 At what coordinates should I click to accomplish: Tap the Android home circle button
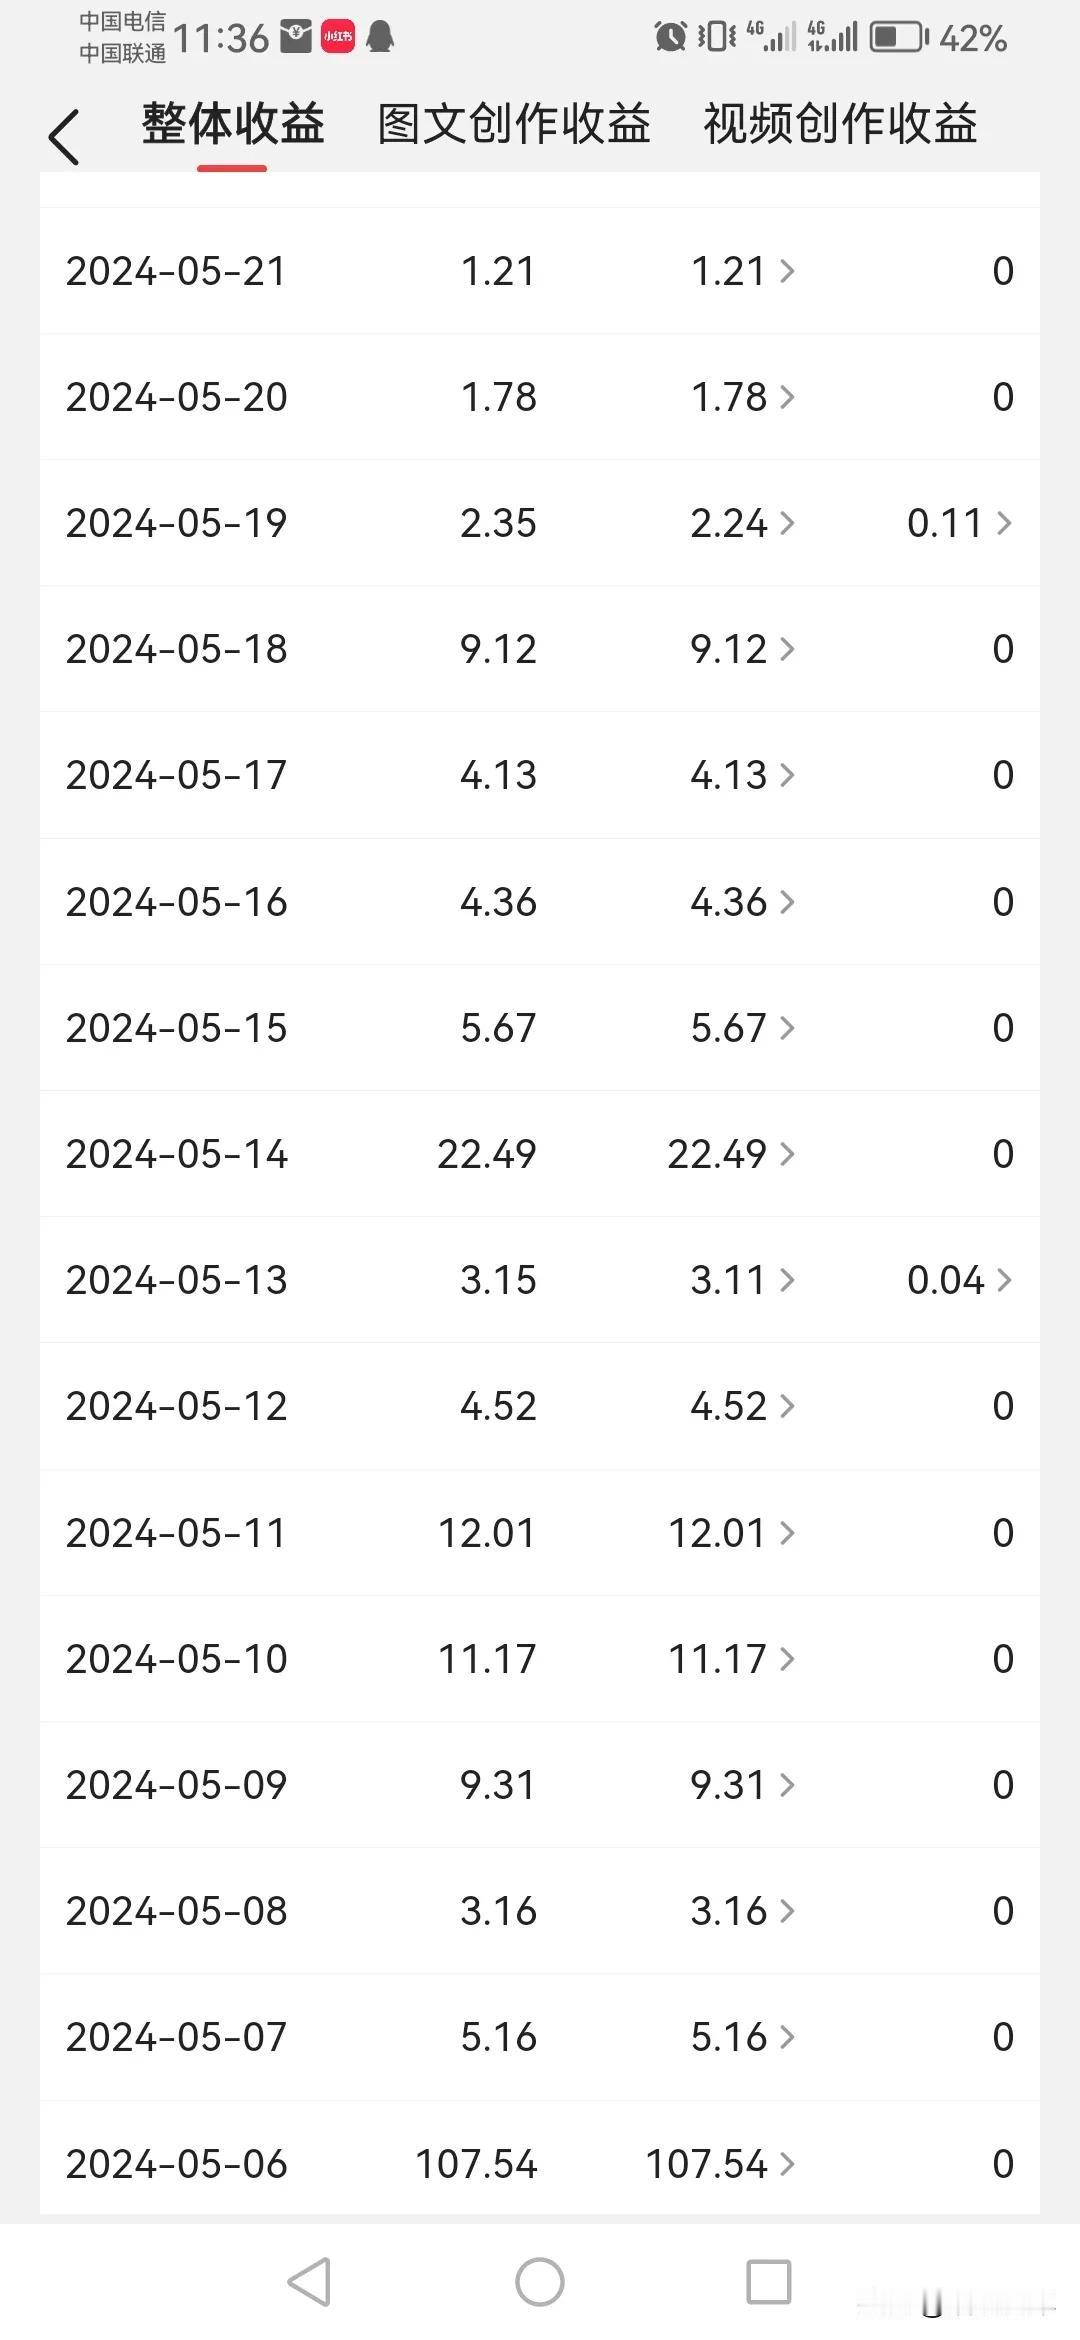pyautogui.click(x=540, y=2282)
